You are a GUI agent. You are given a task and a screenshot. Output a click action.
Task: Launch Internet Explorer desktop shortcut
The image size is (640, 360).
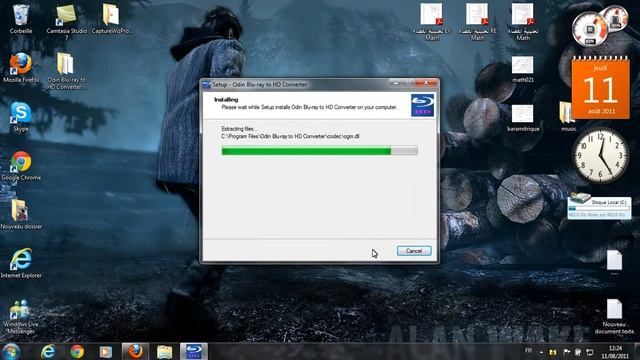point(21,264)
